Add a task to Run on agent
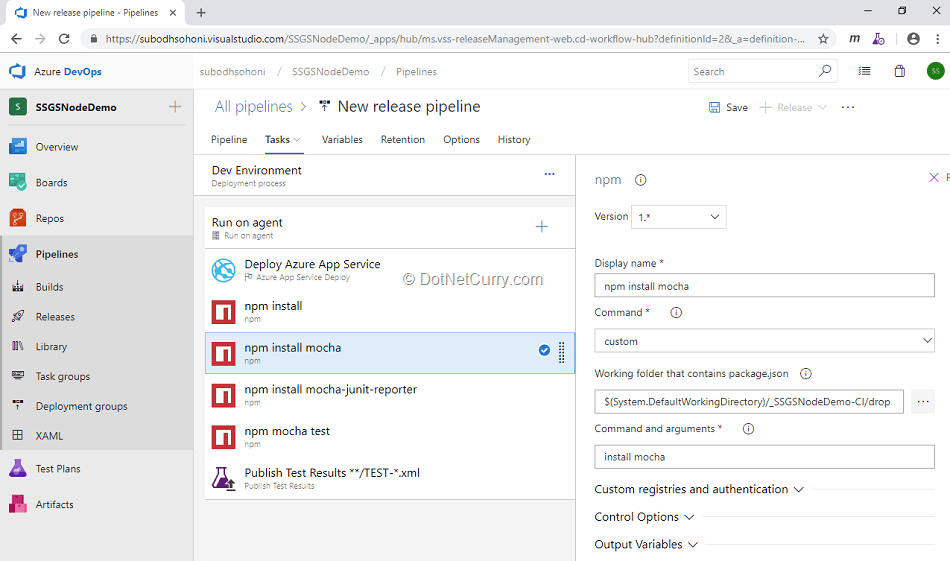Viewport: 950px width, 561px height. coord(542,227)
